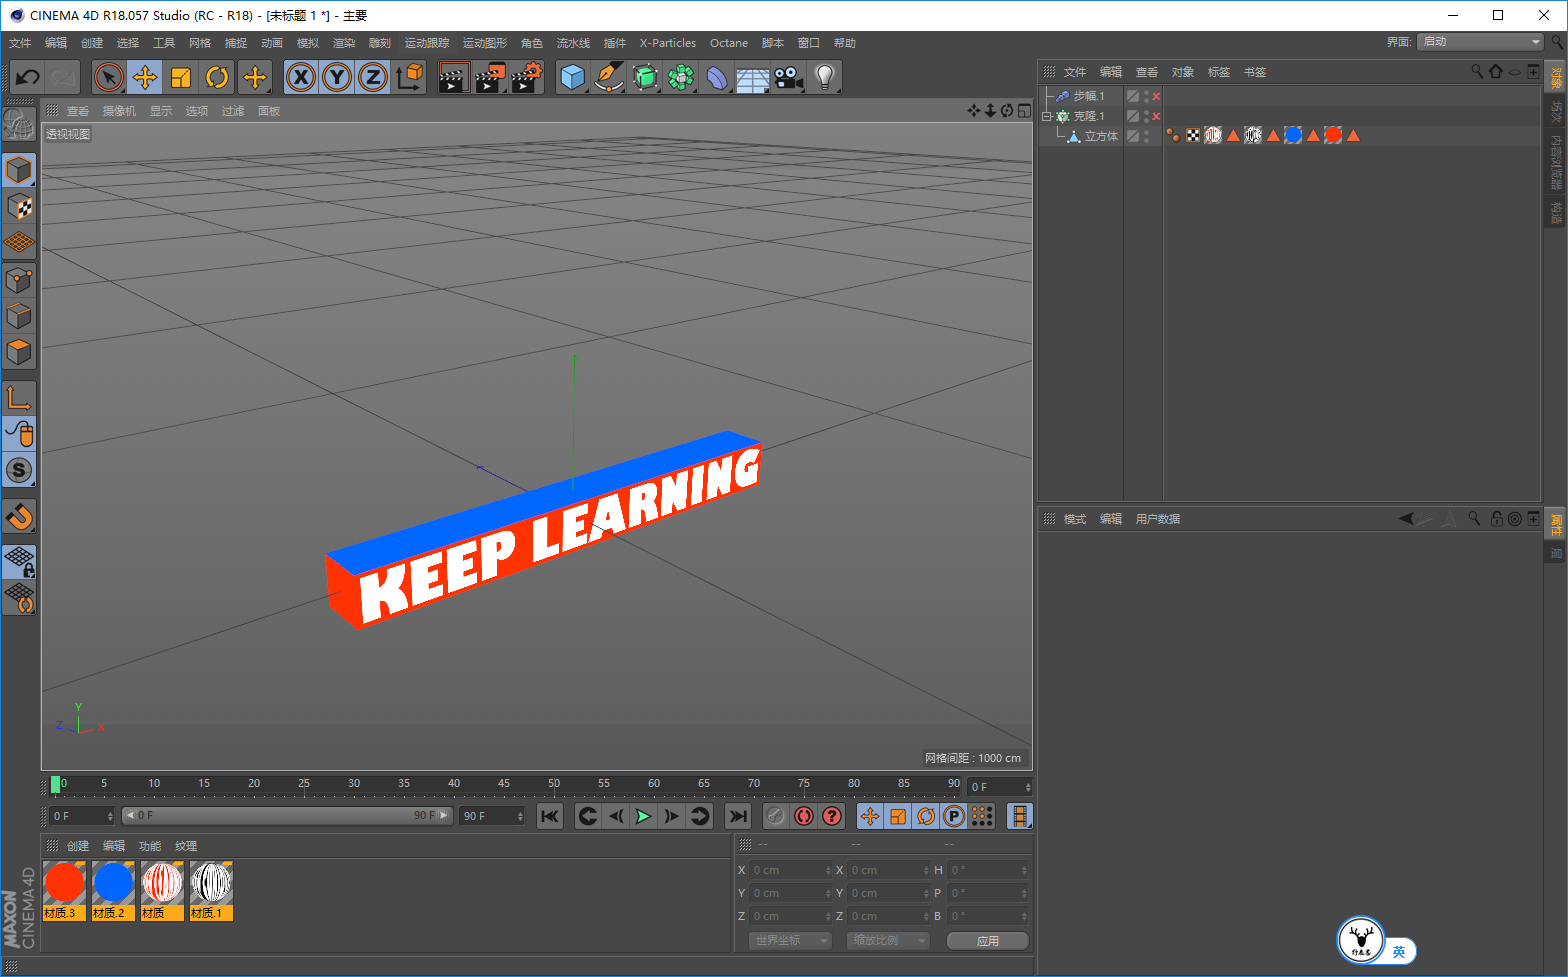1568x977 pixels.
Task: Add a Camera object
Action: click(789, 77)
